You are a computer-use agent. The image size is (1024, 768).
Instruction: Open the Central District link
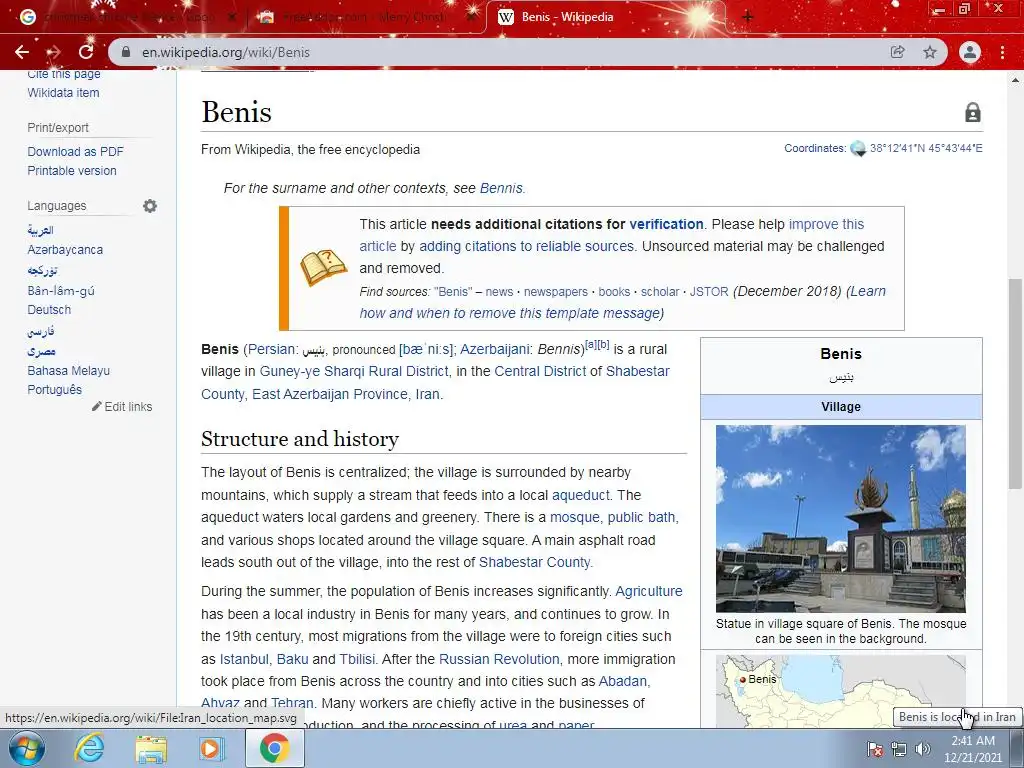point(540,371)
